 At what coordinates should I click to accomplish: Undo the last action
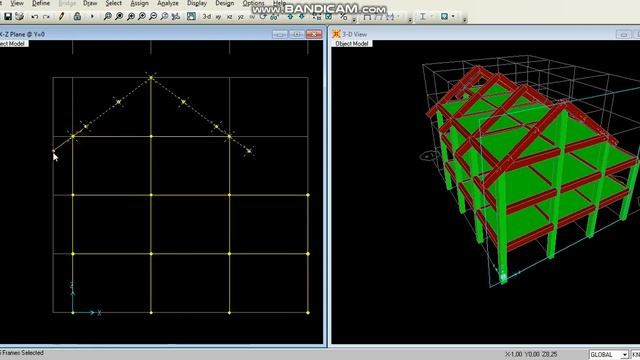coord(35,17)
